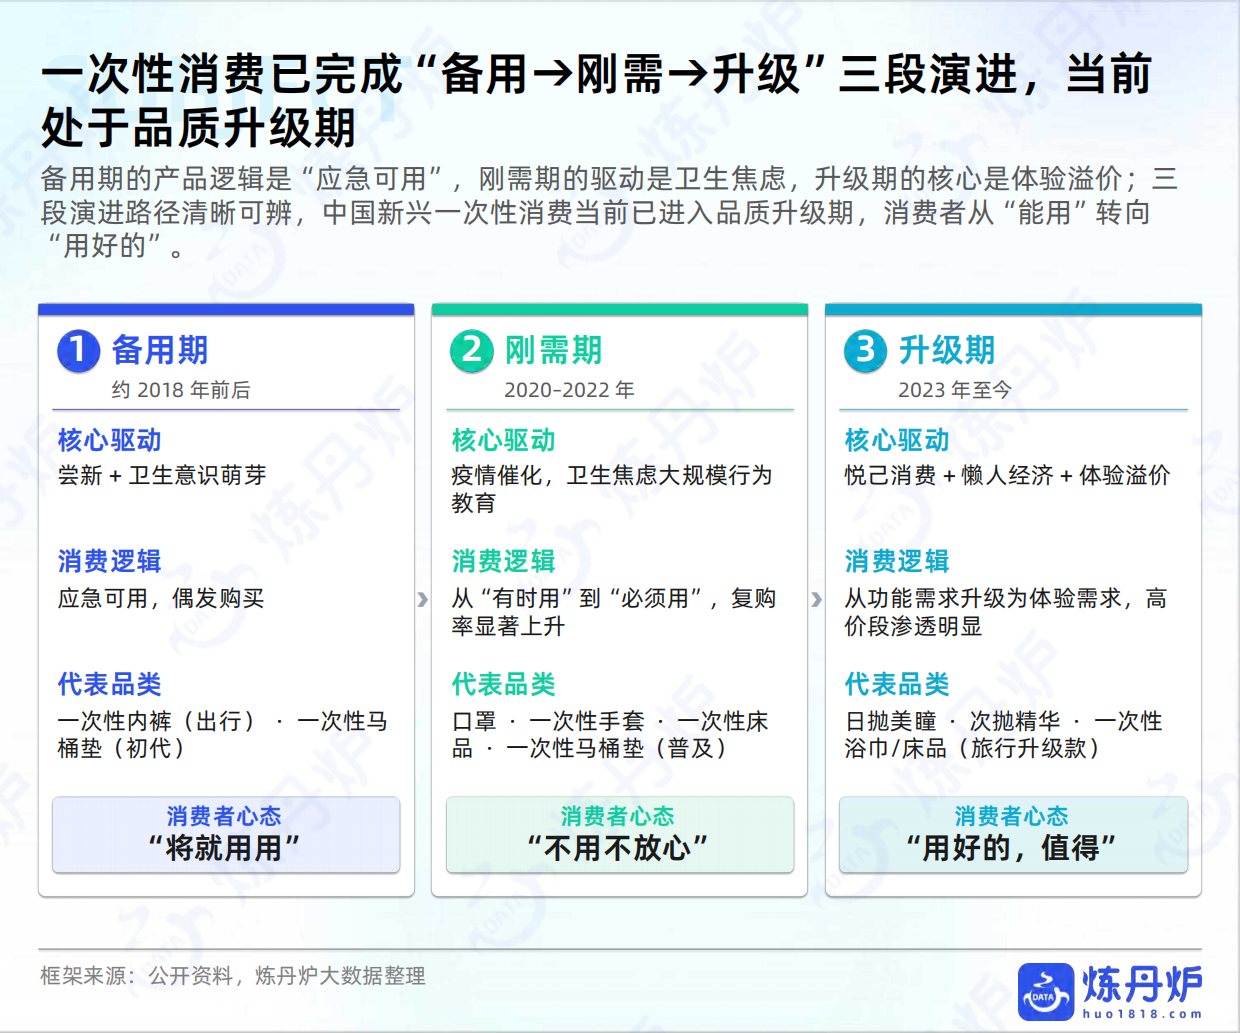Screen dimensions: 1240x1033
Task: Select the 刚需期 heading
Action: click(553, 350)
